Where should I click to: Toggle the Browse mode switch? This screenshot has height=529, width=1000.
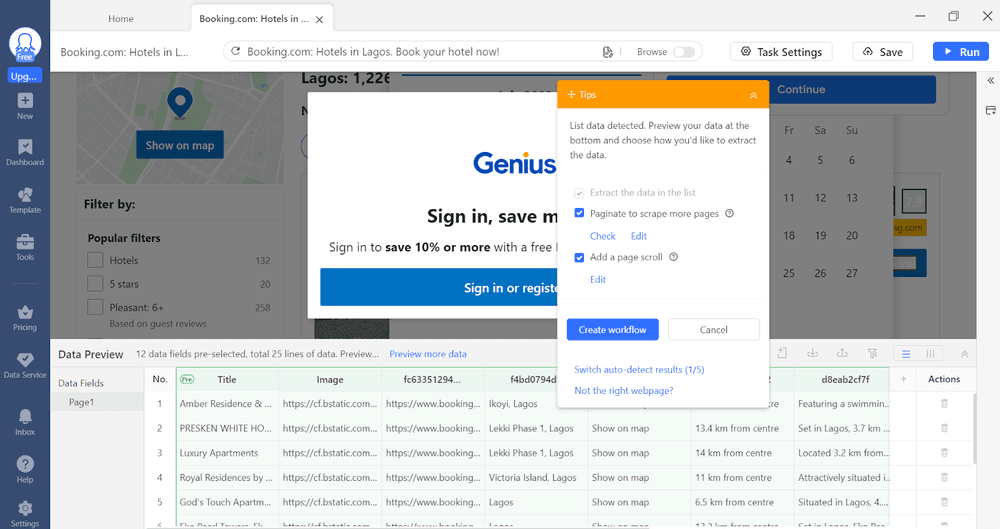click(x=684, y=52)
